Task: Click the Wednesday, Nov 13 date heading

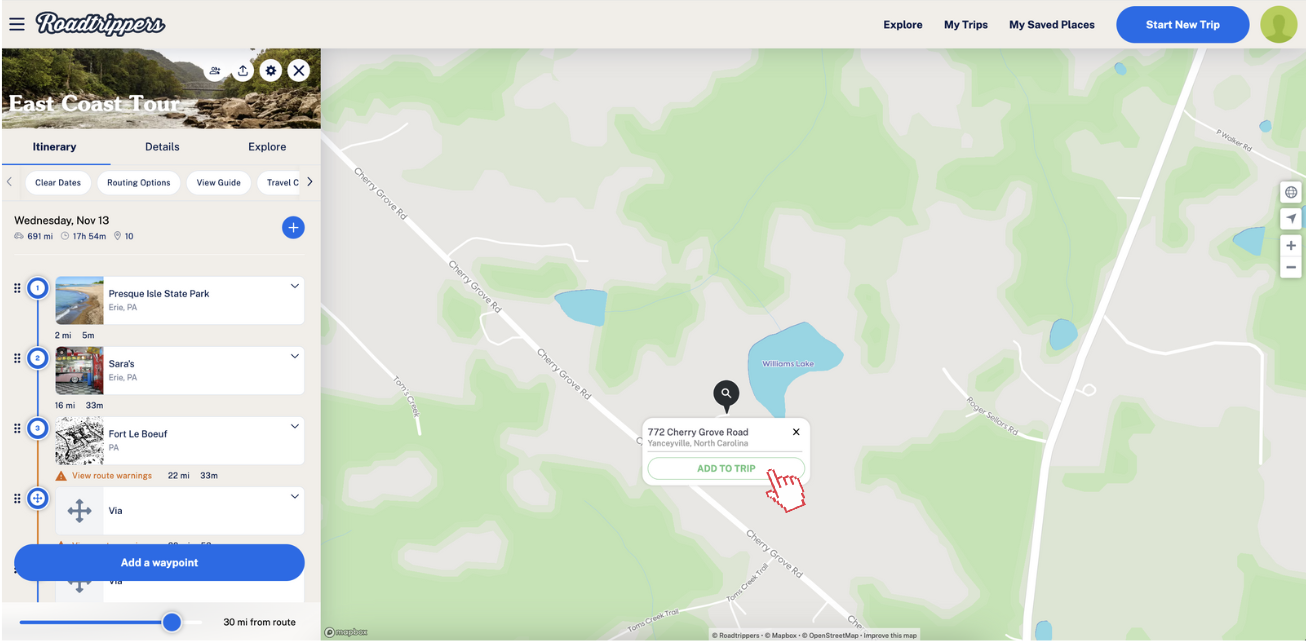Action: [x=62, y=220]
